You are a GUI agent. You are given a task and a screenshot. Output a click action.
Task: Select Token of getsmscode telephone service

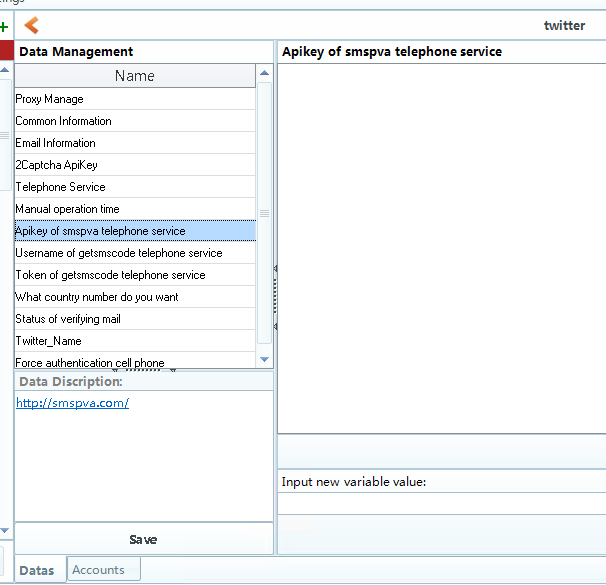110,275
